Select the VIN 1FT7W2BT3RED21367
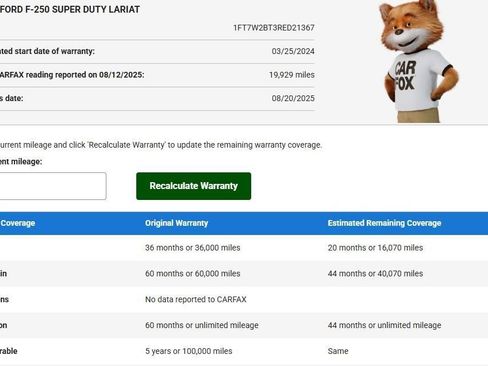The image size is (488, 366). click(274, 28)
